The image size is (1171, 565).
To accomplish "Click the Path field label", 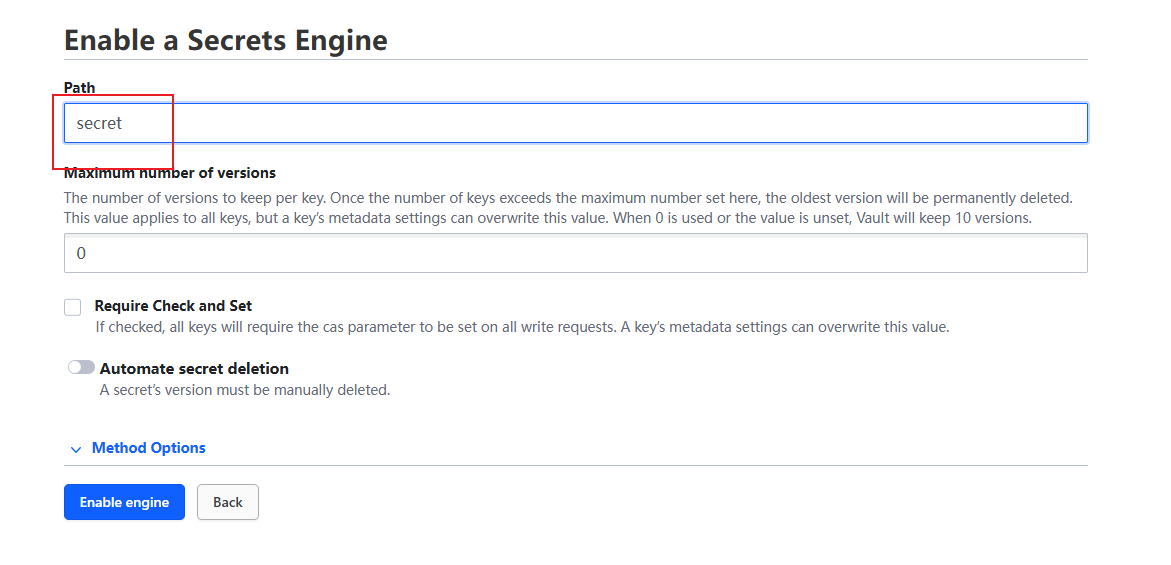I will pos(80,88).
